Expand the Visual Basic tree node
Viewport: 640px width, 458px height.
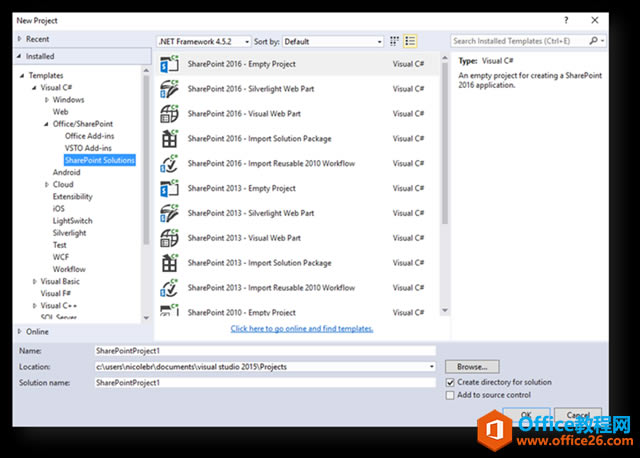click(35, 281)
